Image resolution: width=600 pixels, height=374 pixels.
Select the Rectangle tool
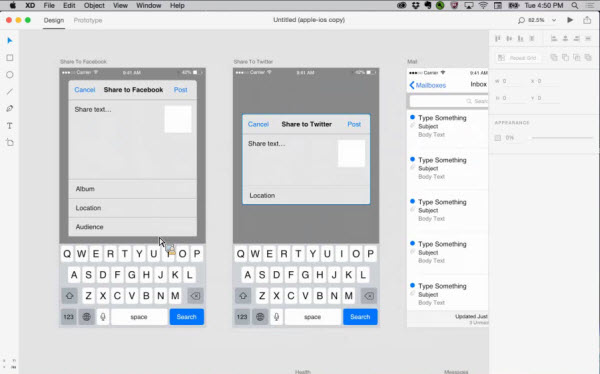tap(10, 58)
